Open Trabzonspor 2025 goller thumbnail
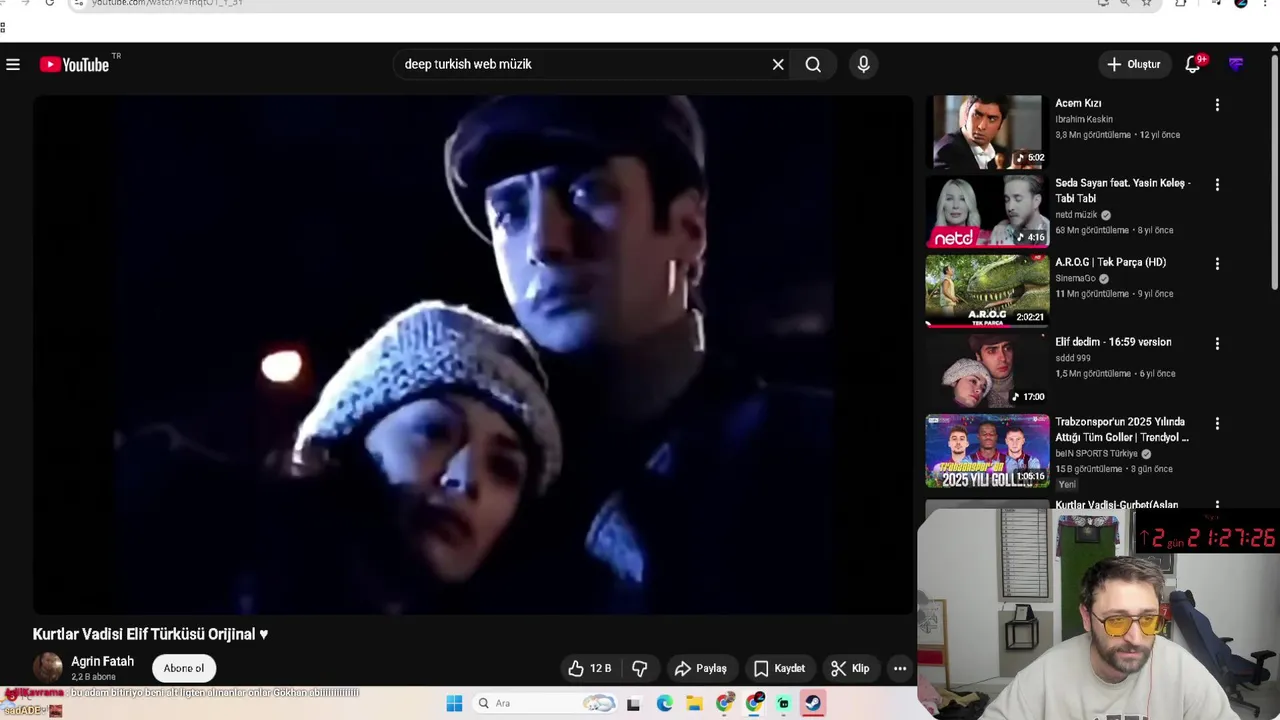This screenshot has width=1280, height=720. (987, 450)
